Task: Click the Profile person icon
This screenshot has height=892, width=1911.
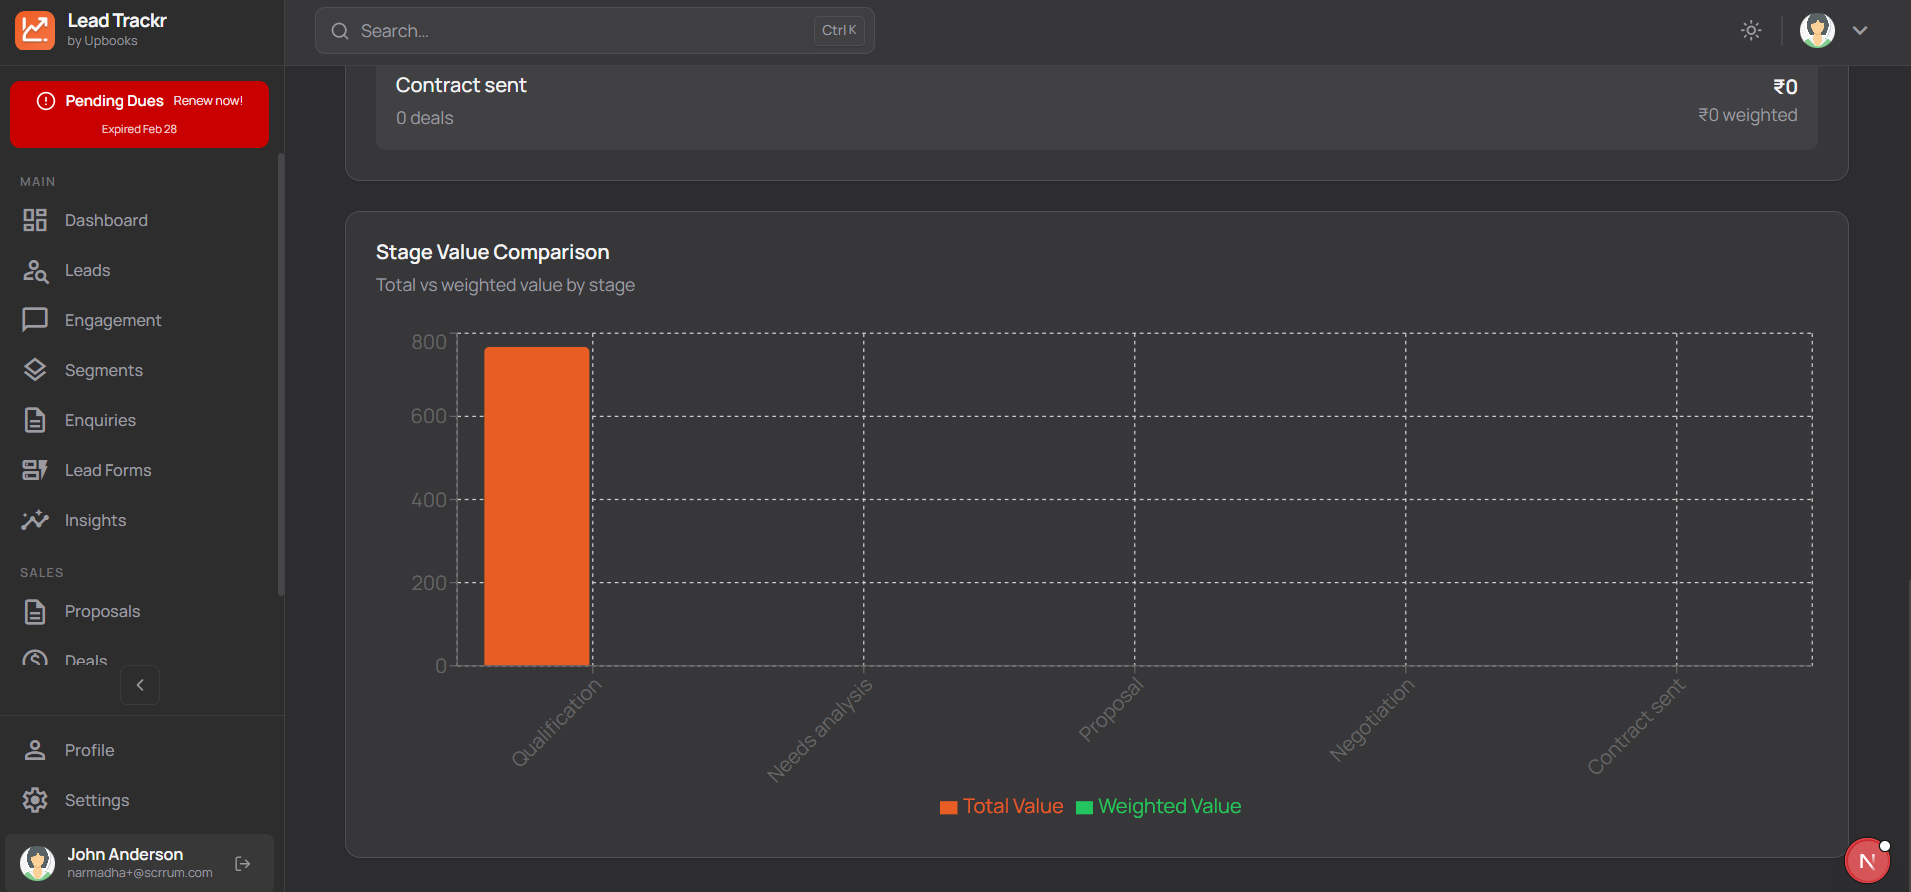Action: tap(35, 750)
